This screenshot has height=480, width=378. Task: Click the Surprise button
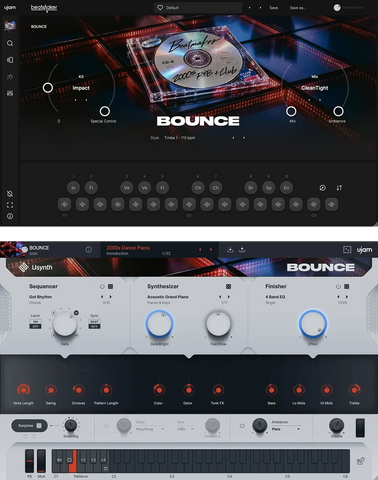(30, 426)
